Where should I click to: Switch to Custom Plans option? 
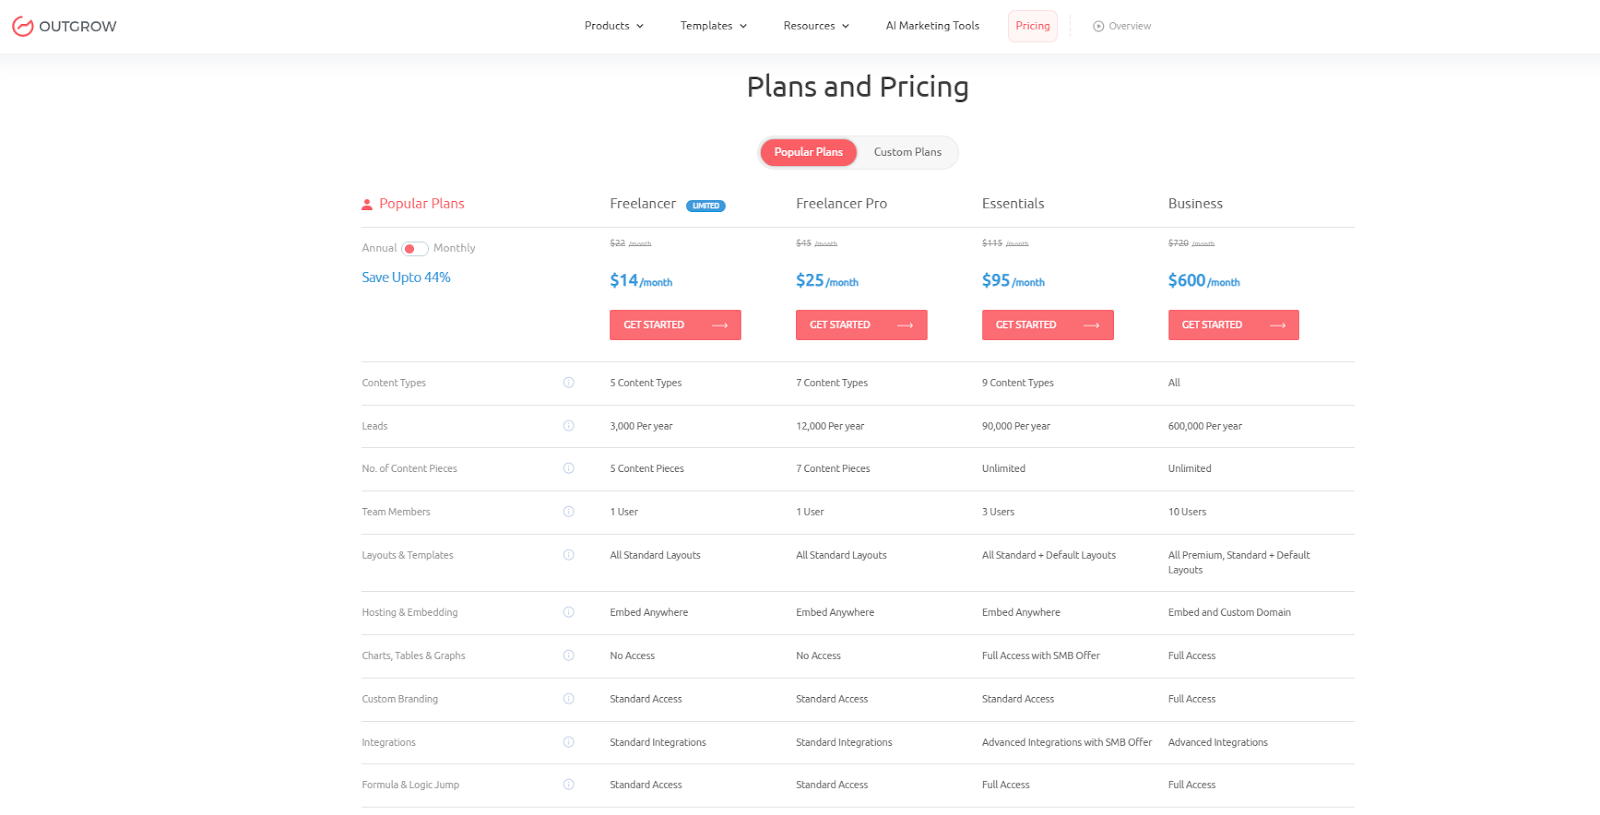point(907,152)
